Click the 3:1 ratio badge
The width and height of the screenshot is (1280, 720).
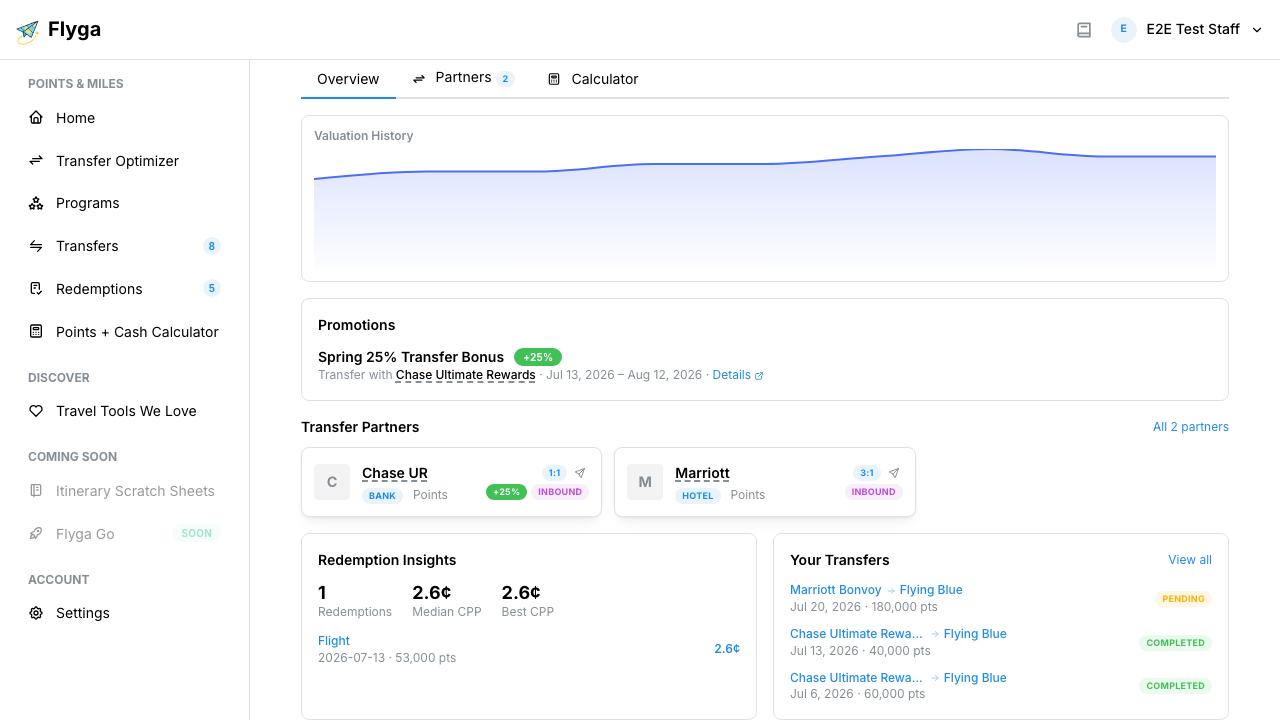867,473
